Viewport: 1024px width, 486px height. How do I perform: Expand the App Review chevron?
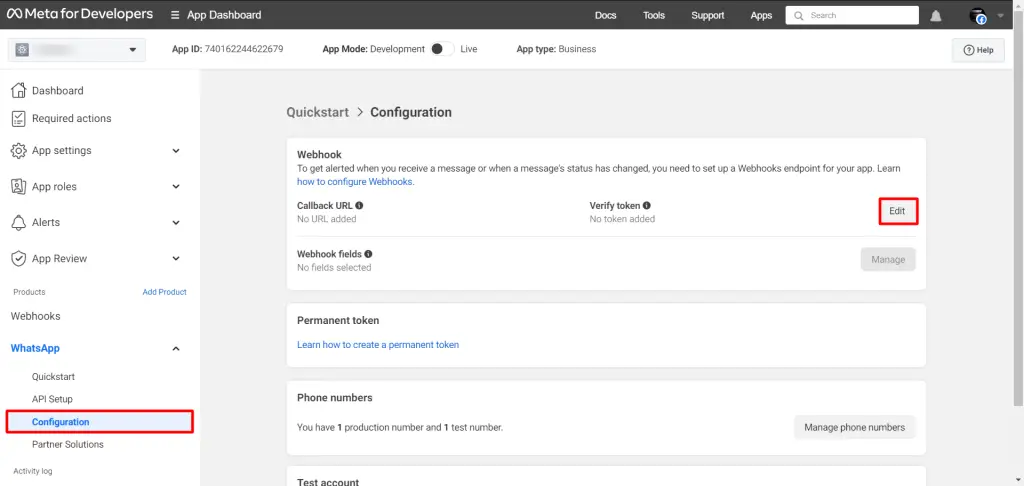pos(176,259)
